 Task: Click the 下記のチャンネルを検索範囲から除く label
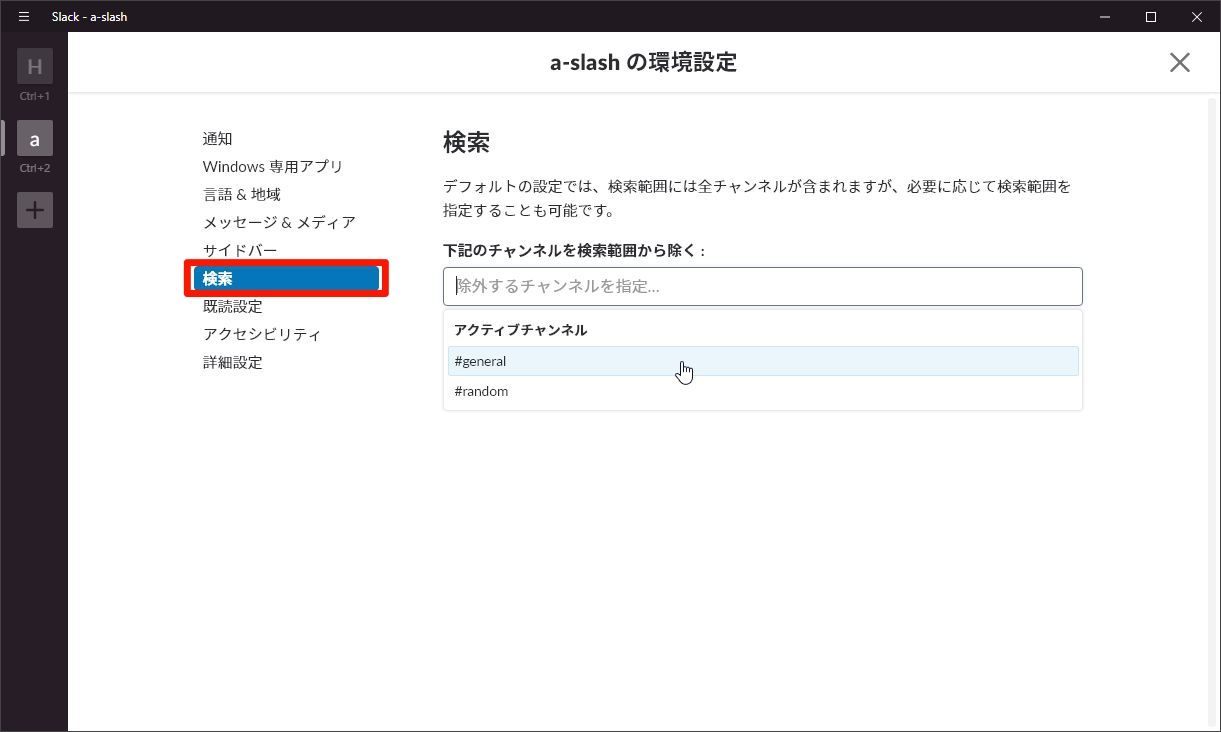[x=574, y=251]
